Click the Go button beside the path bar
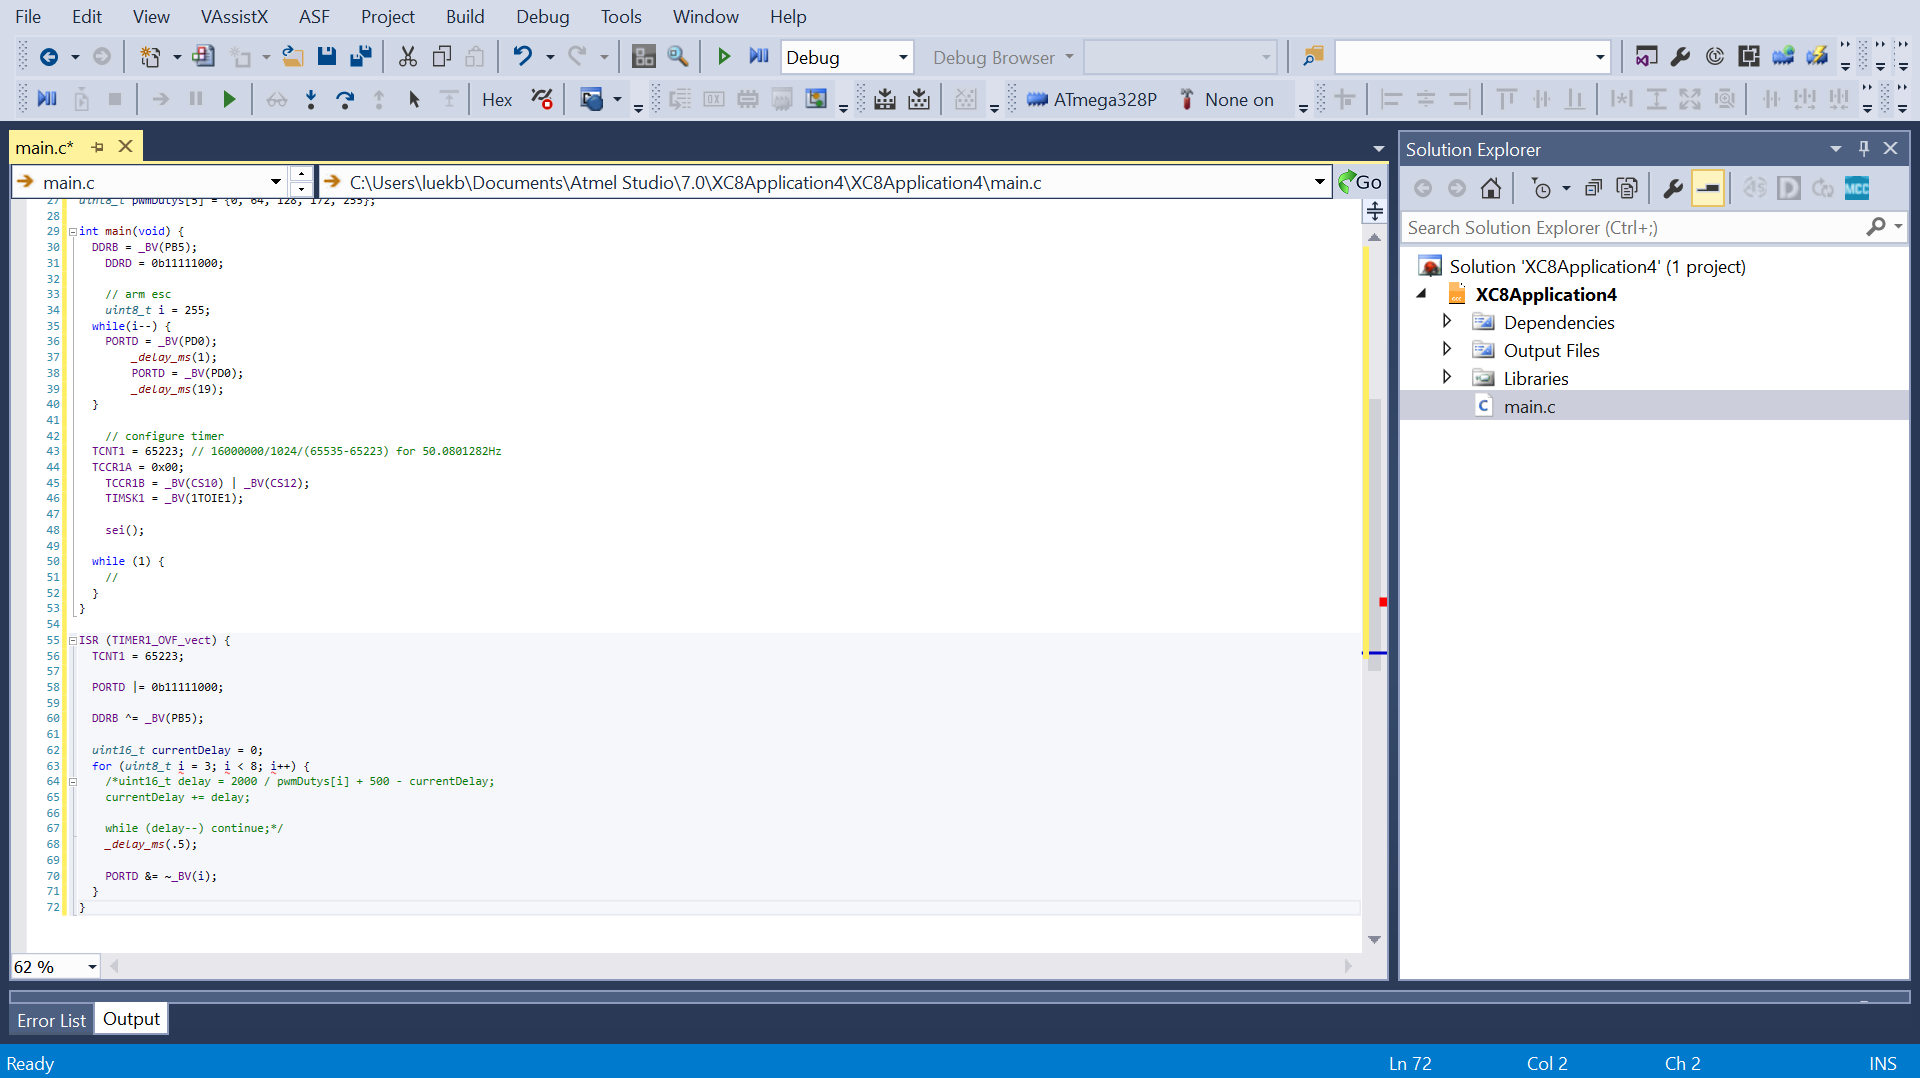 1361,182
